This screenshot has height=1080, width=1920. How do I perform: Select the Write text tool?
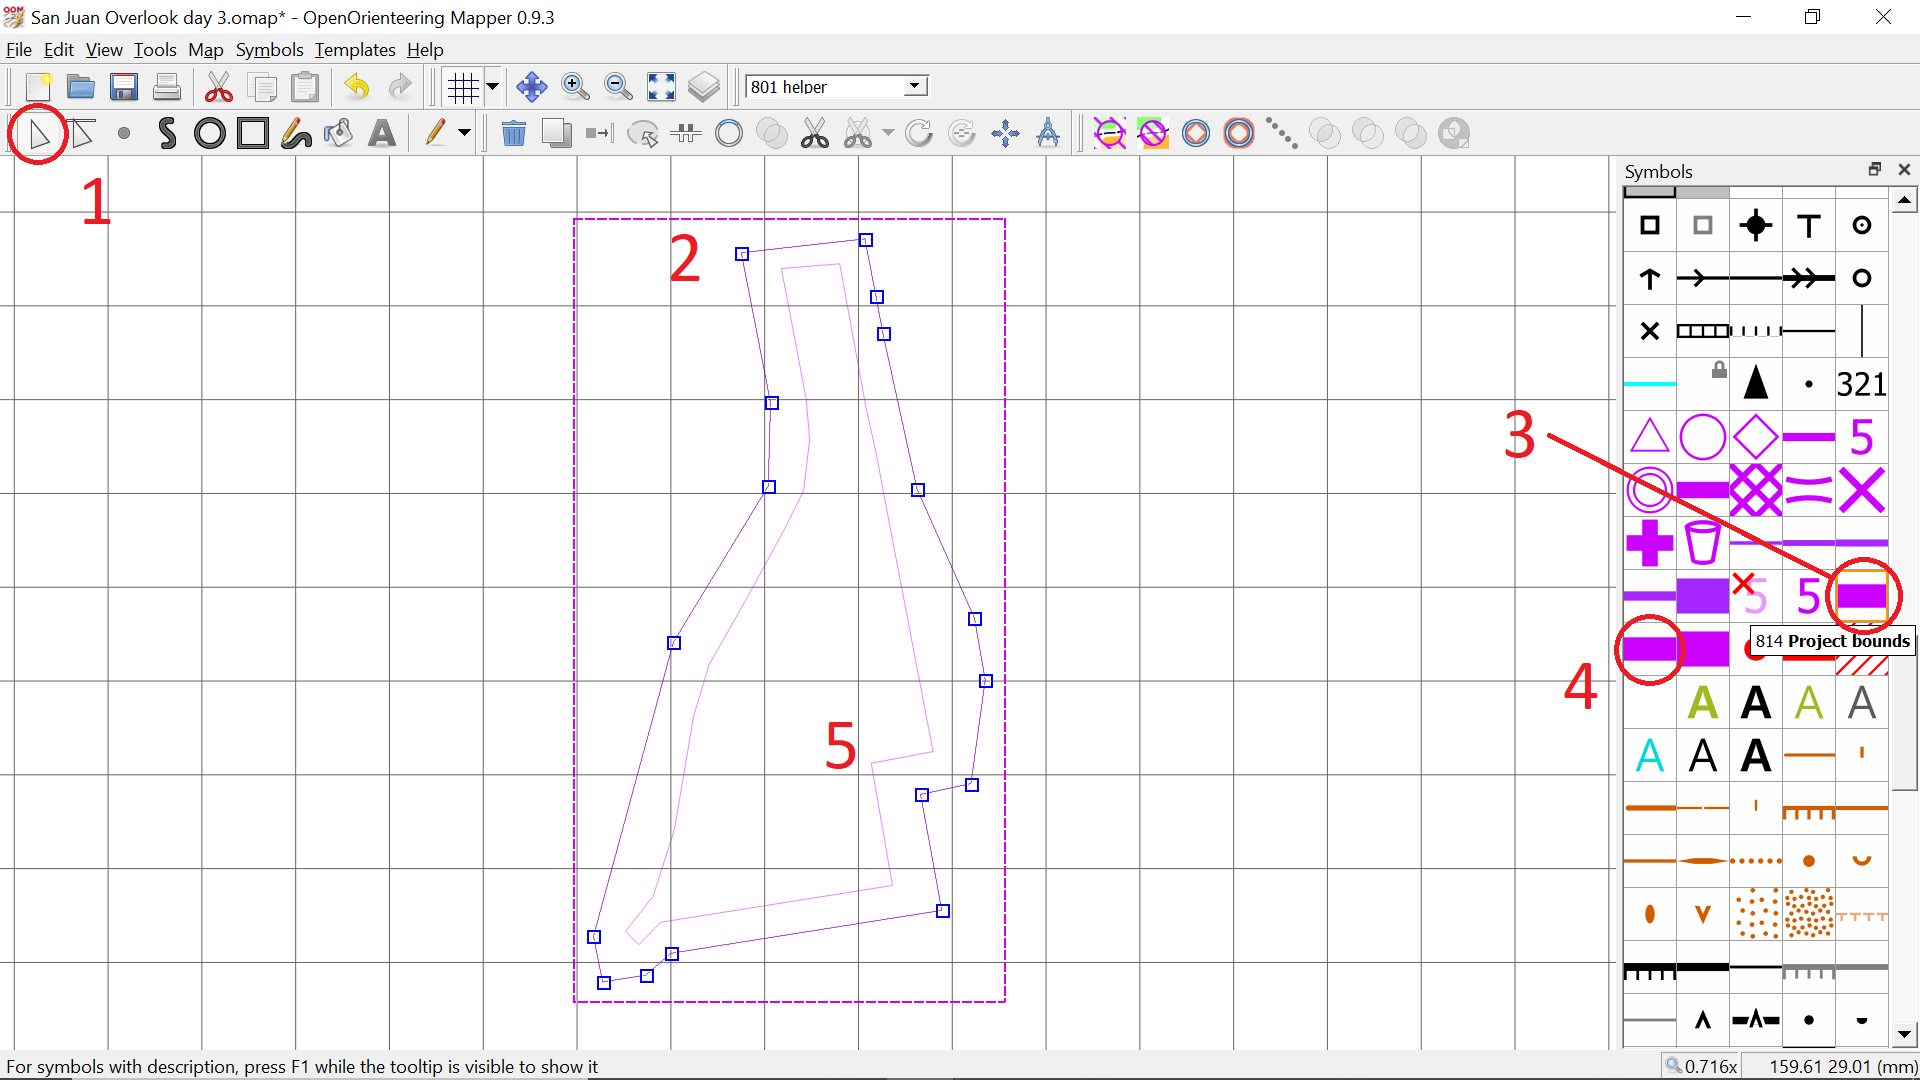tap(382, 133)
